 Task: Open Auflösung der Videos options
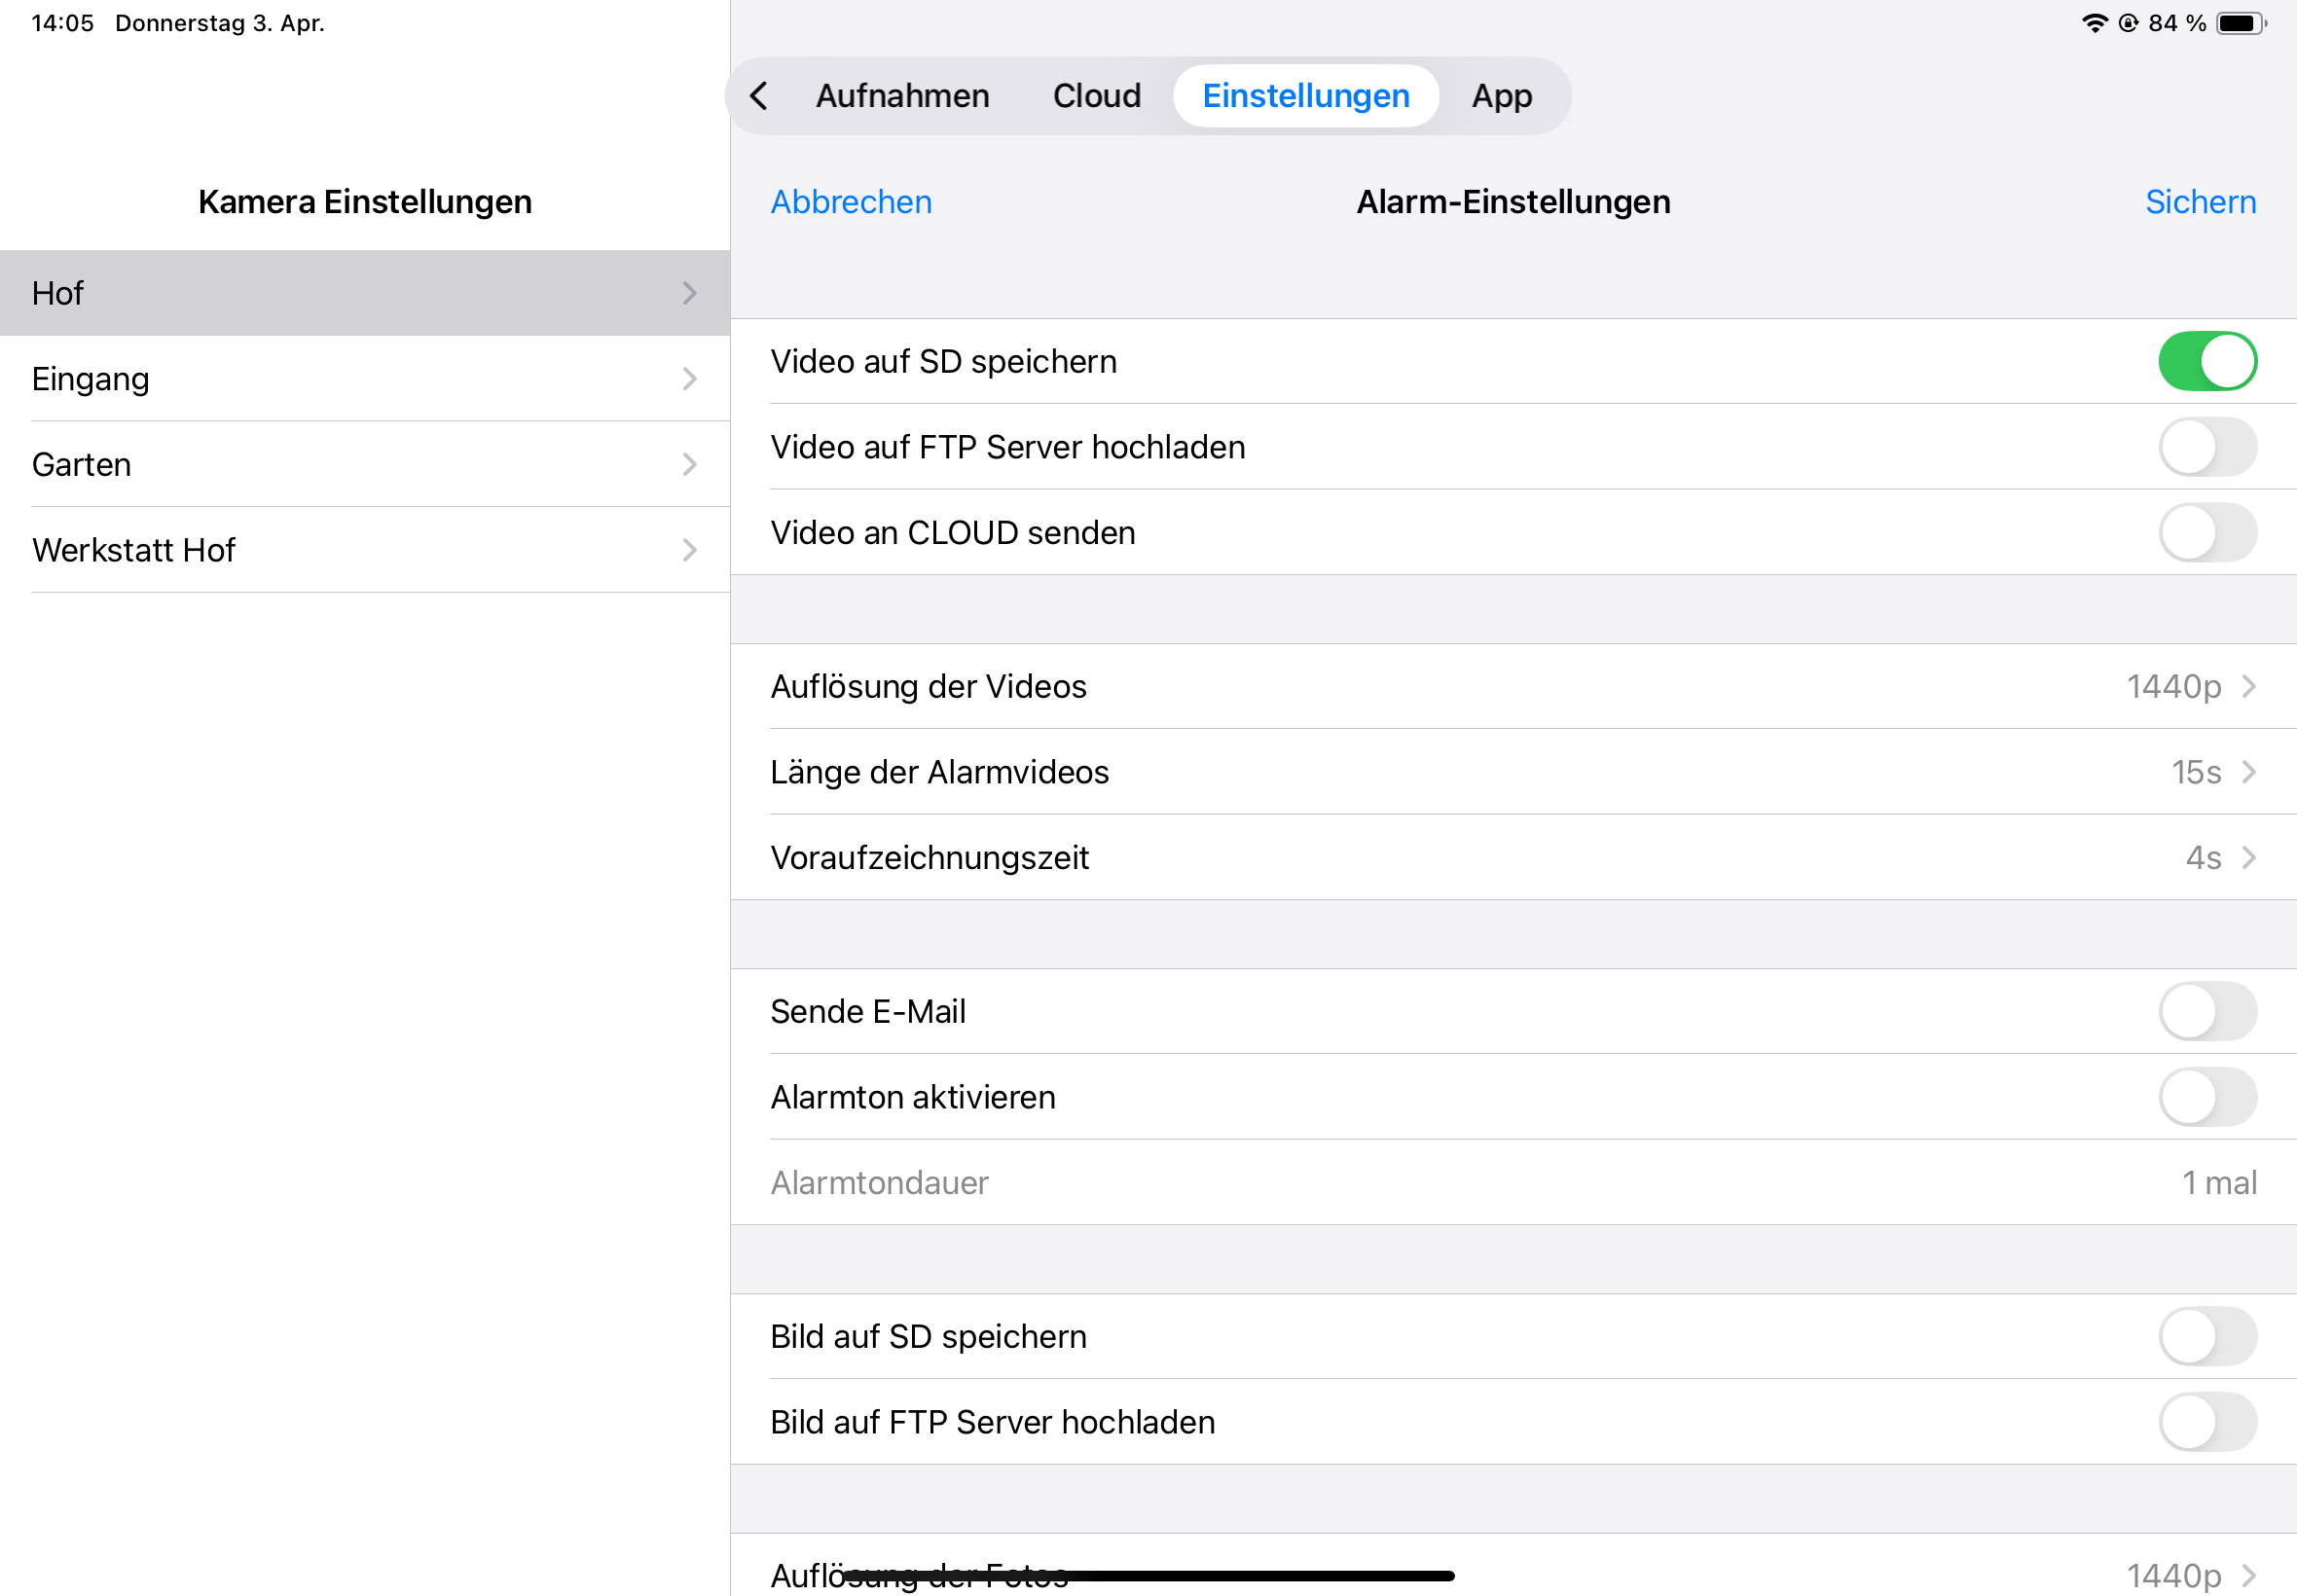1512,687
